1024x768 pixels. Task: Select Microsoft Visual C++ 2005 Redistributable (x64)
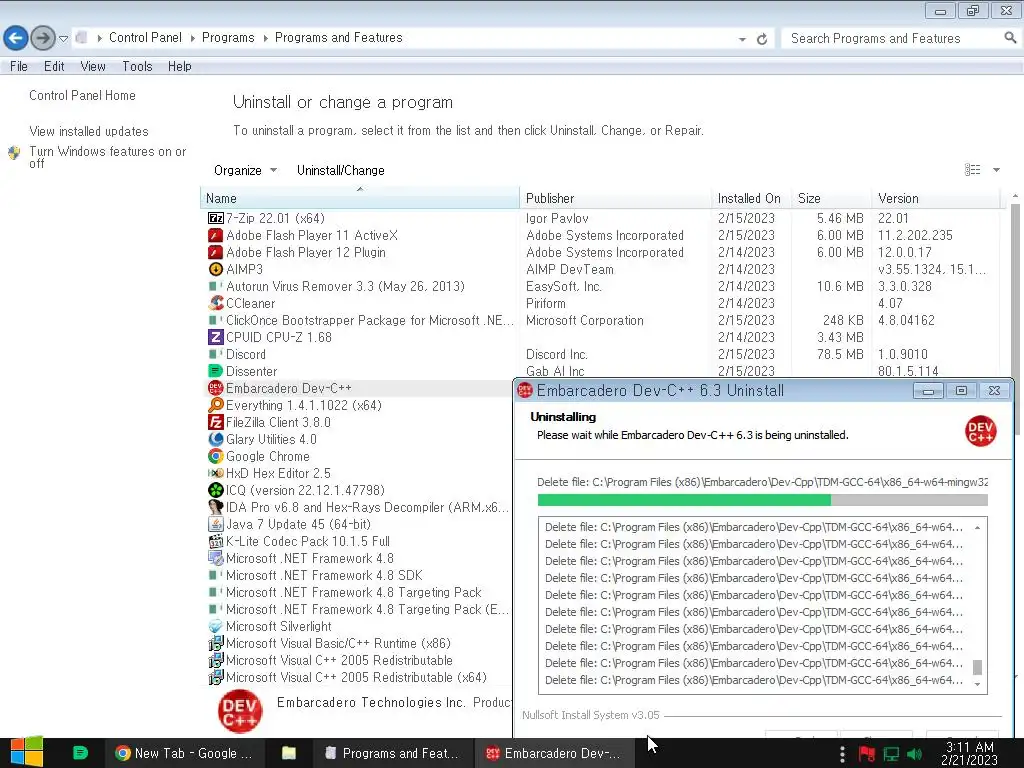(357, 677)
